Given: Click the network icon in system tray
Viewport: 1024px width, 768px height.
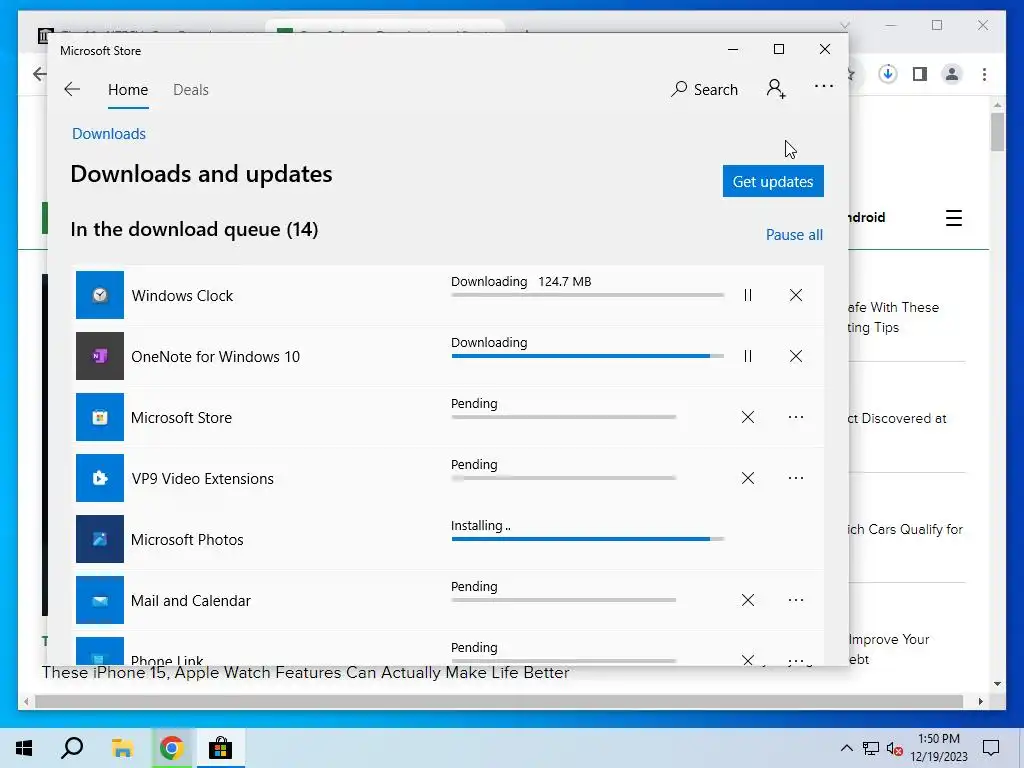Looking at the screenshot, I should point(870,748).
